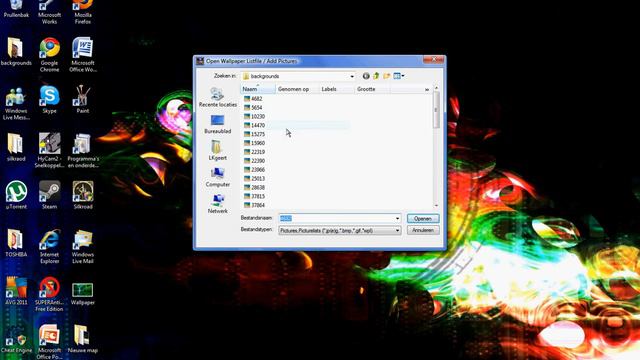
Task: Select the Mozilla Firefox desktop icon
Action: coord(83,11)
